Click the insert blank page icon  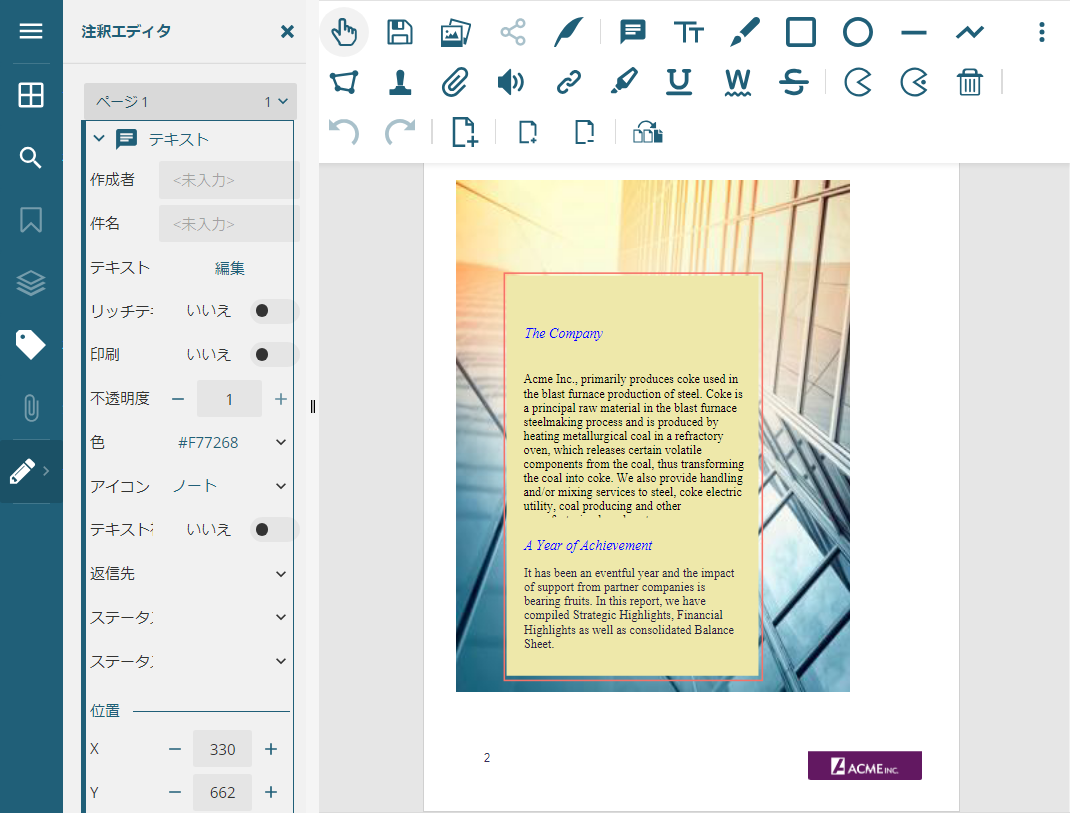[527, 132]
